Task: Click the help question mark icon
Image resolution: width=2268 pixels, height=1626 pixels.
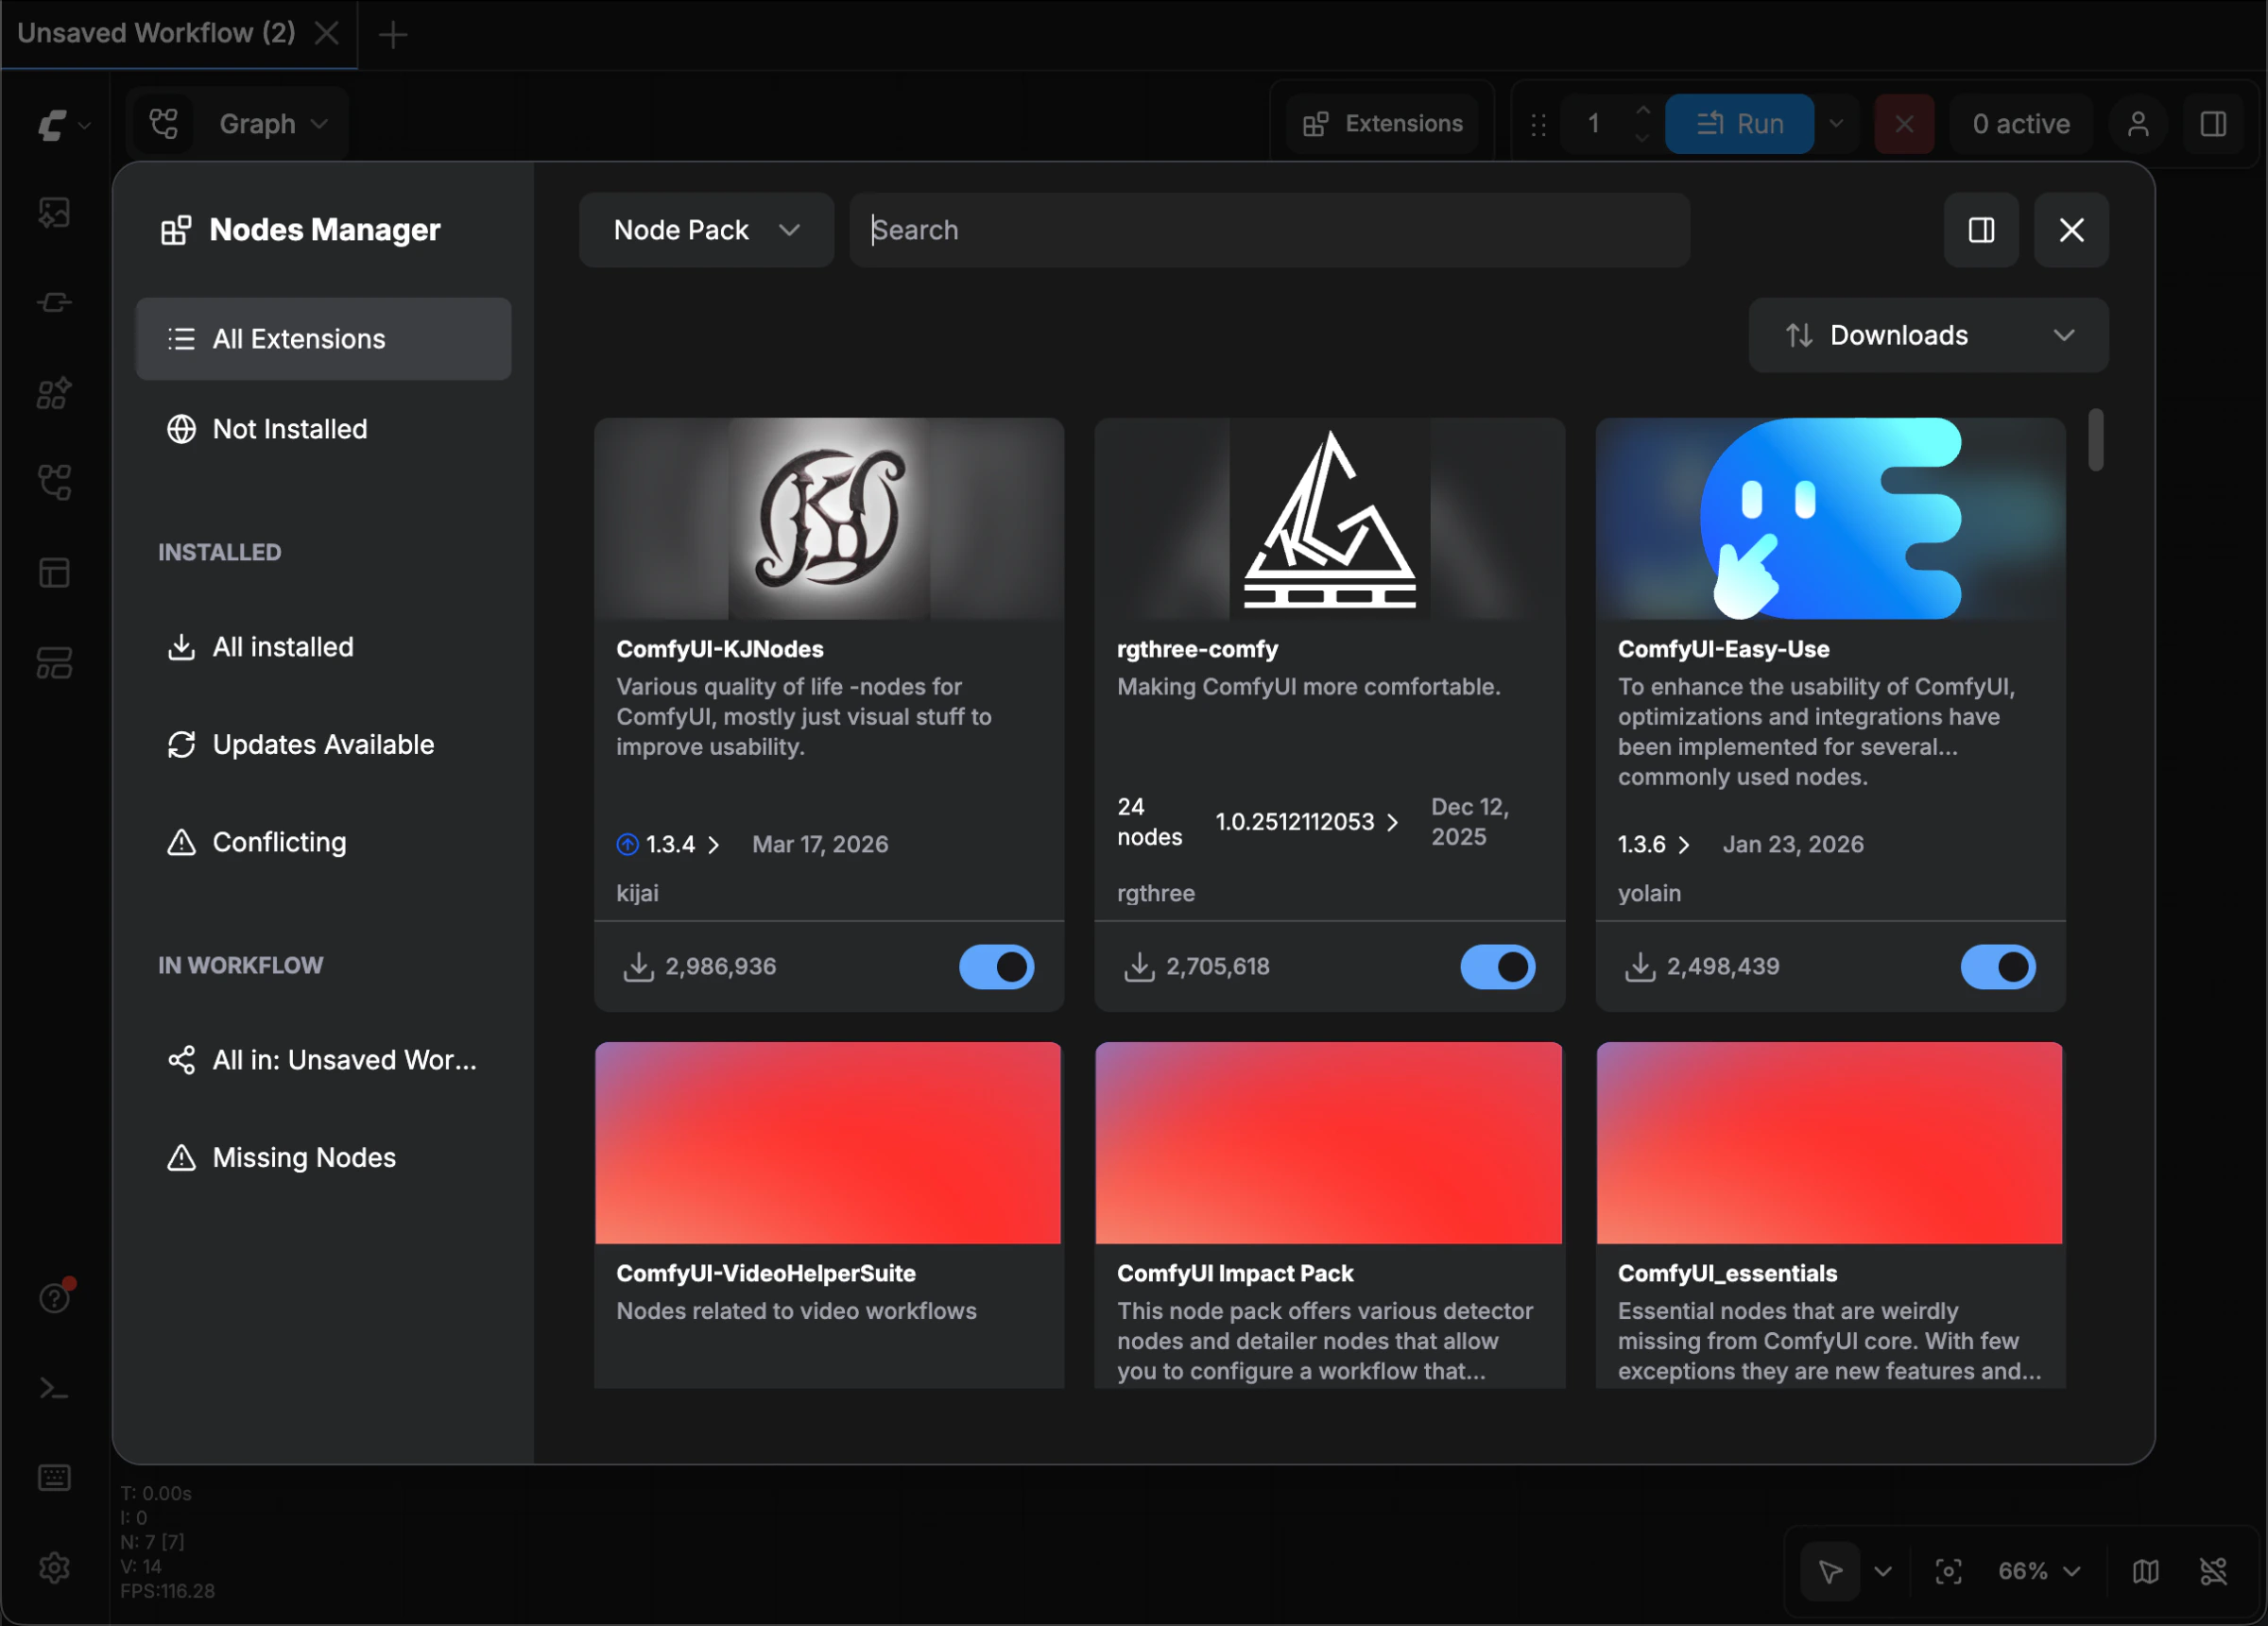Action: [x=54, y=1298]
